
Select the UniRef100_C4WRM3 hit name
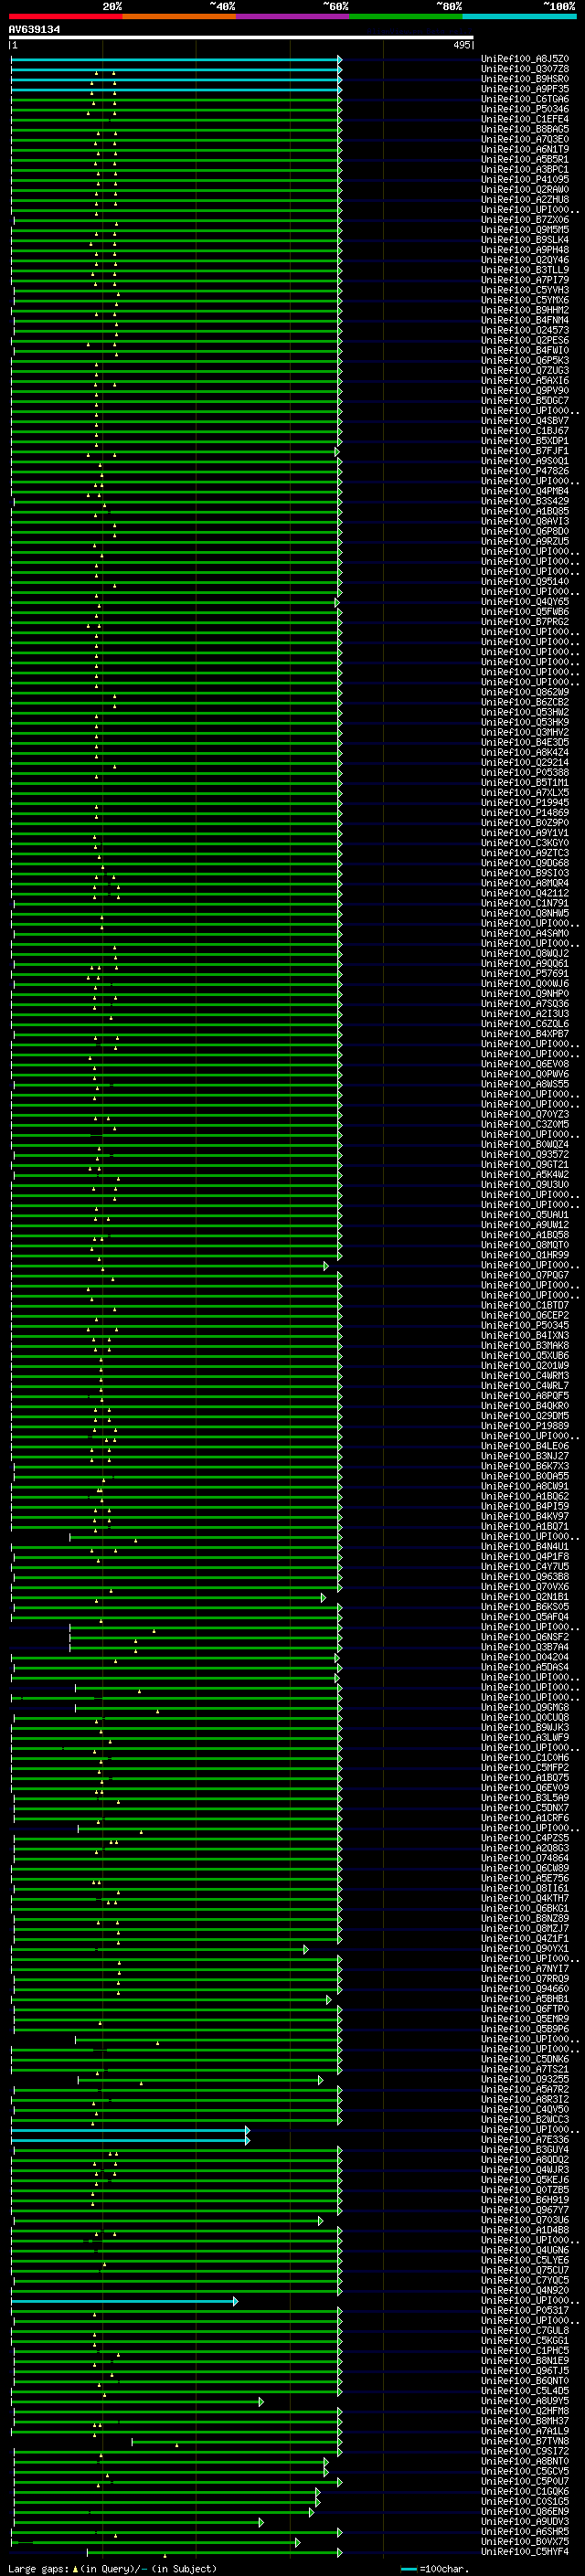[x=525, y=1376]
